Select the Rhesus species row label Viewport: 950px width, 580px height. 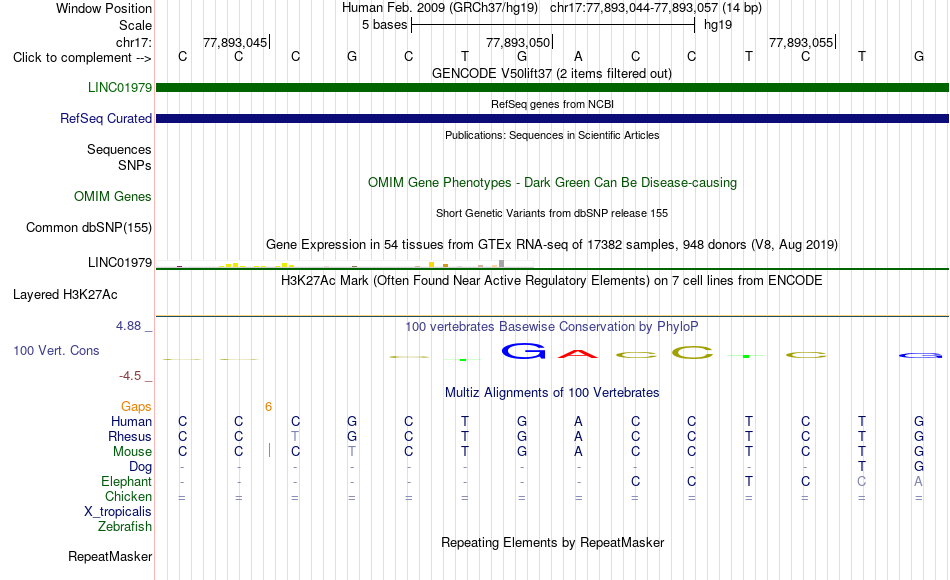pyautogui.click(x=130, y=436)
